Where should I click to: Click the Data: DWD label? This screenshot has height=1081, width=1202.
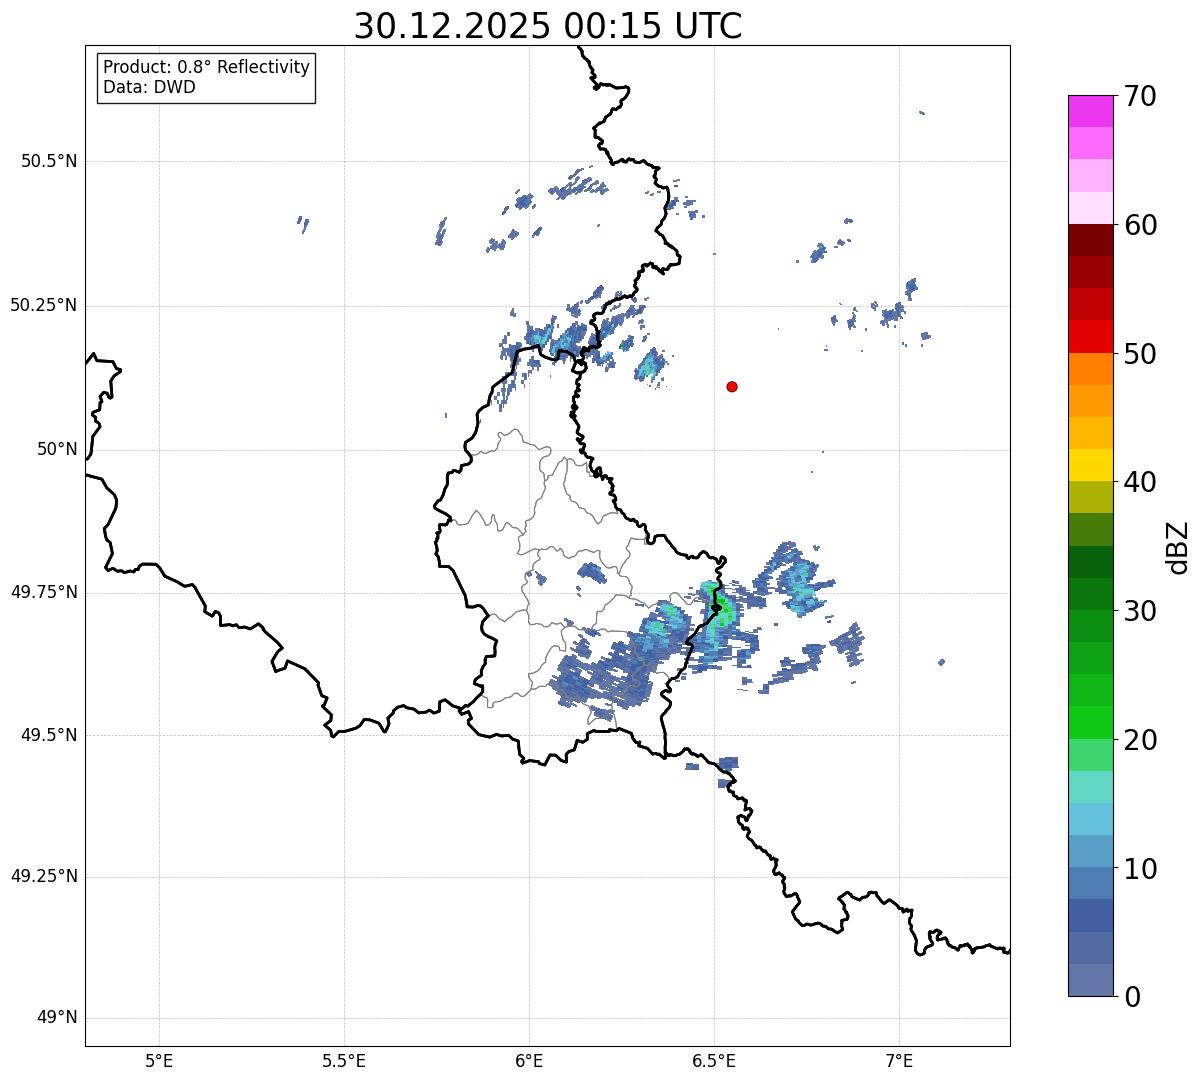pos(149,87)
